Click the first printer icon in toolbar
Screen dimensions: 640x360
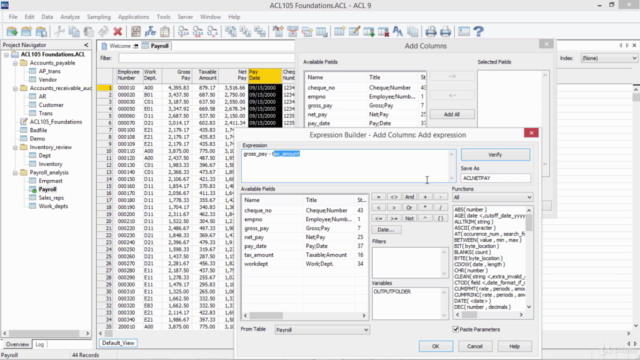coord(431,31)
